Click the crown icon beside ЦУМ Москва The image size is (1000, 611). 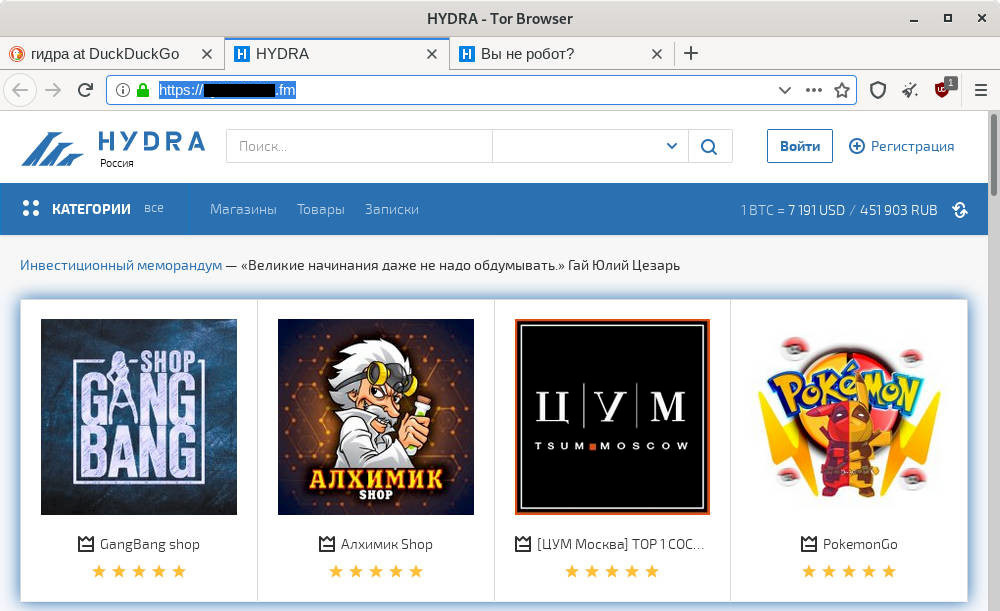(523, 544)
